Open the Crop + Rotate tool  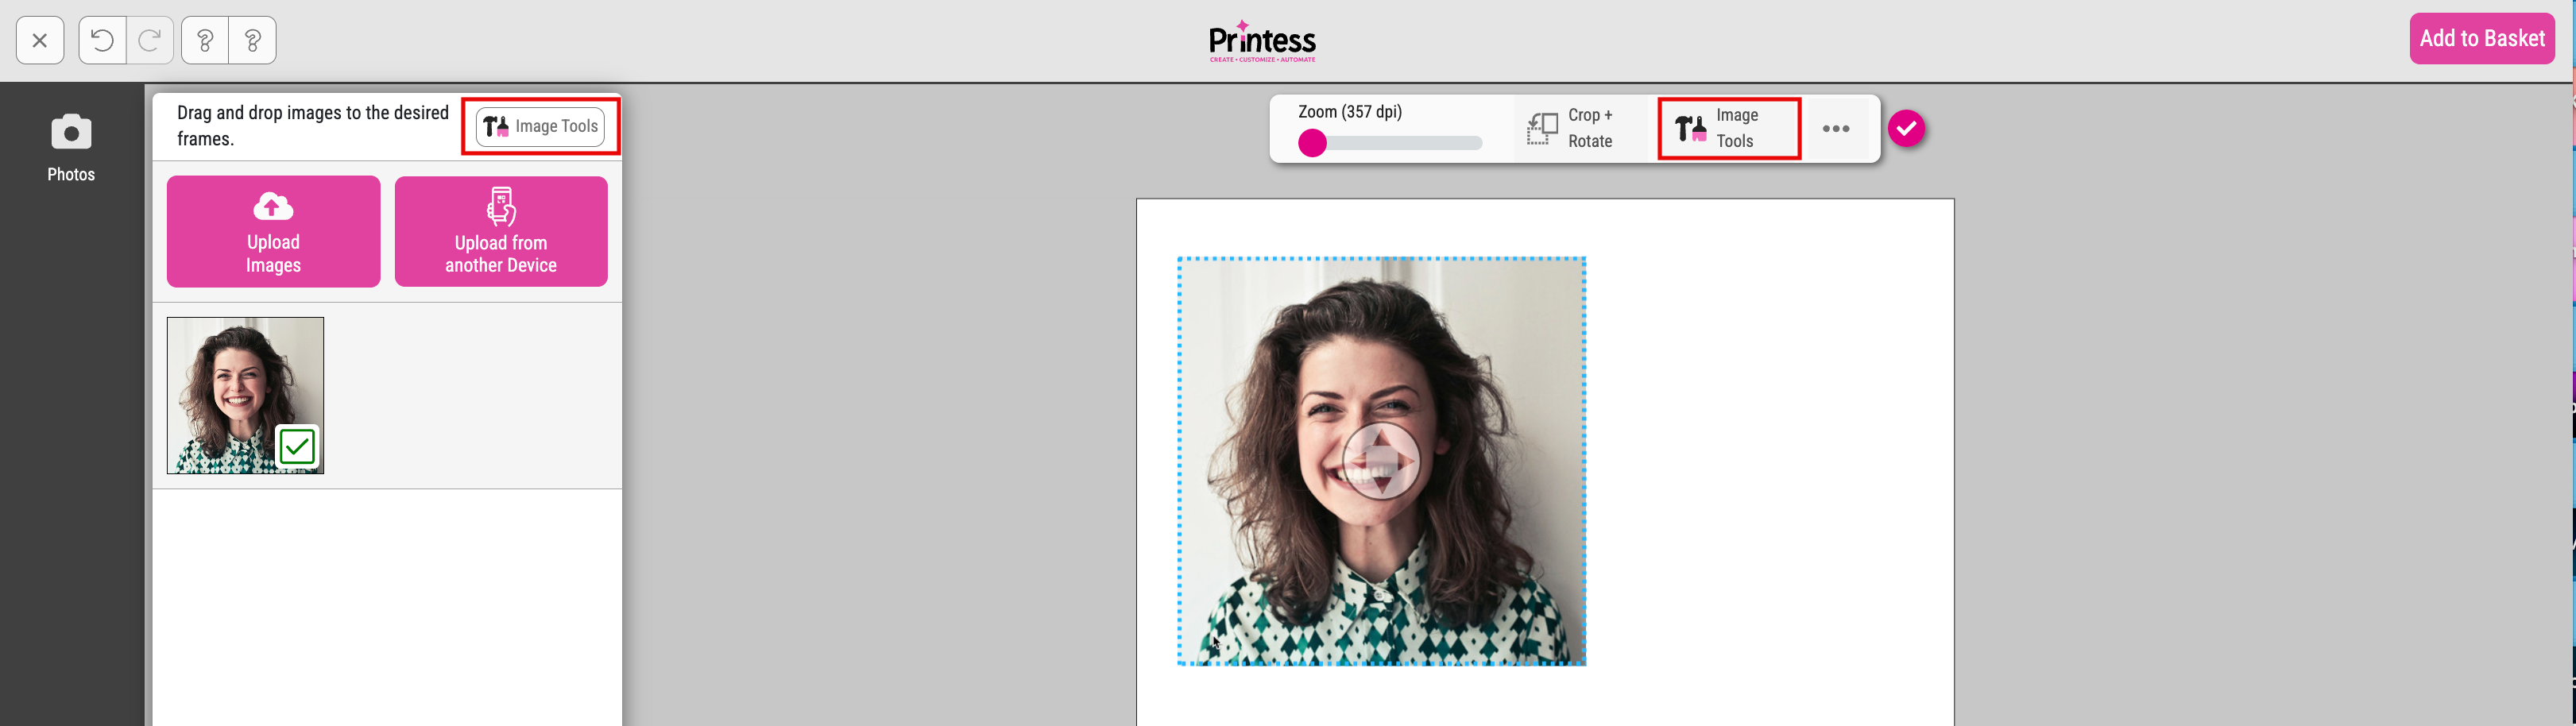(x=1571, y=128)
